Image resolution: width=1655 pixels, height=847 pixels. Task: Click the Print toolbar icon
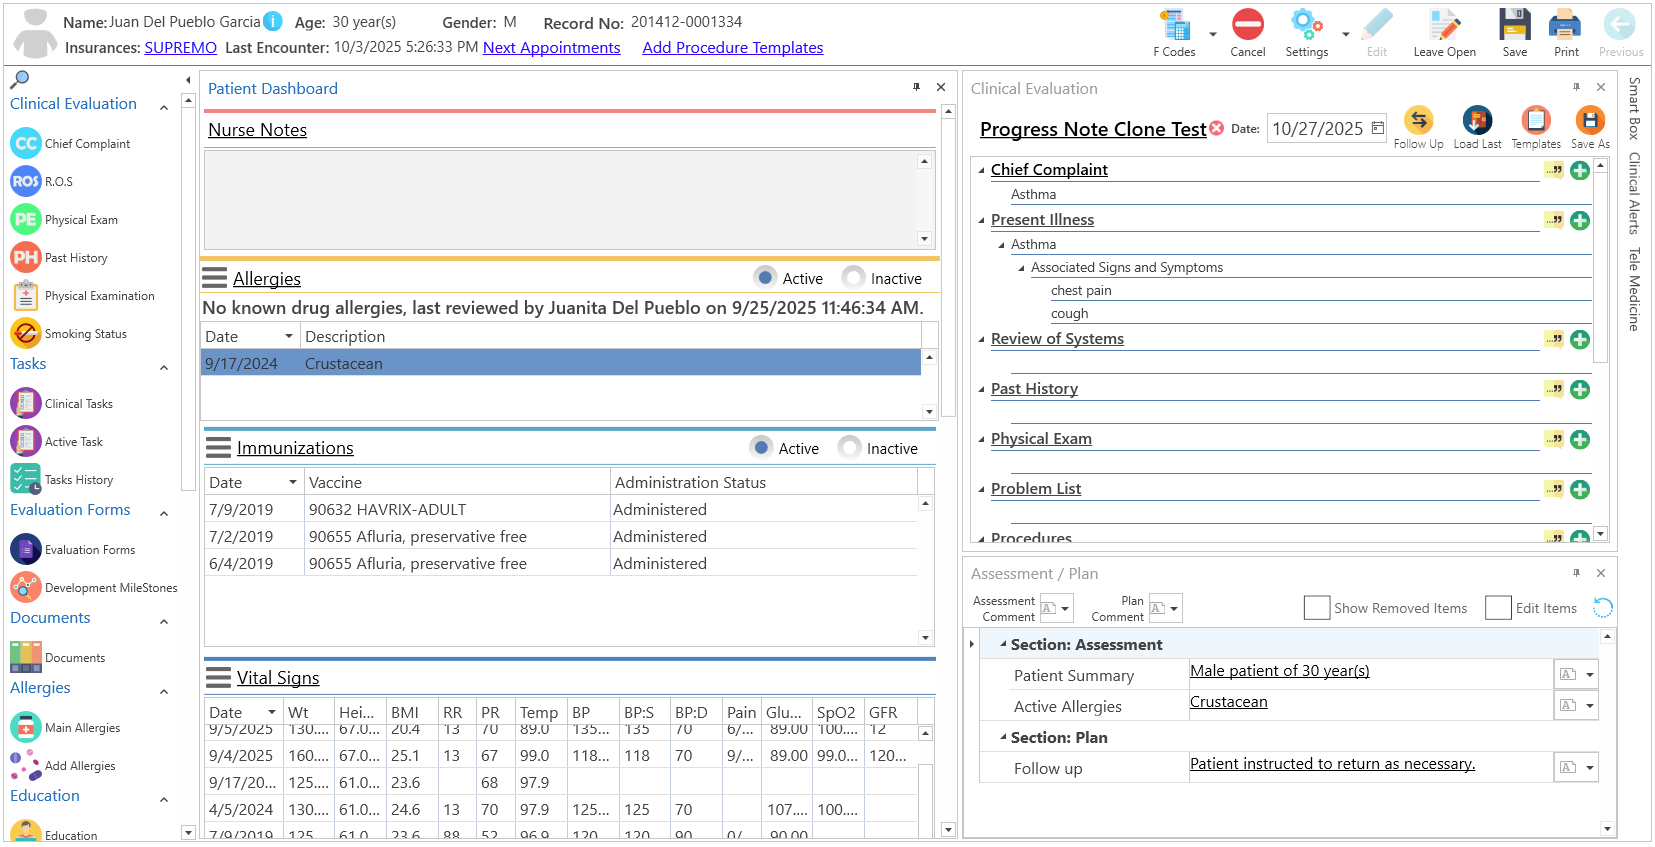[x=1566, y=26]
